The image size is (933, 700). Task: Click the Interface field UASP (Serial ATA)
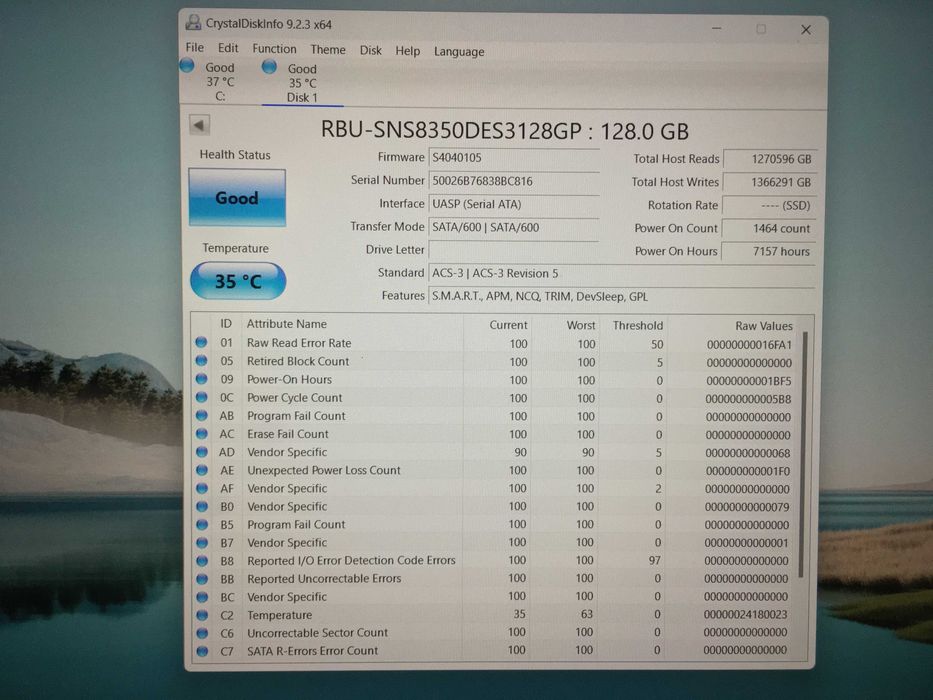coord(514,204)
